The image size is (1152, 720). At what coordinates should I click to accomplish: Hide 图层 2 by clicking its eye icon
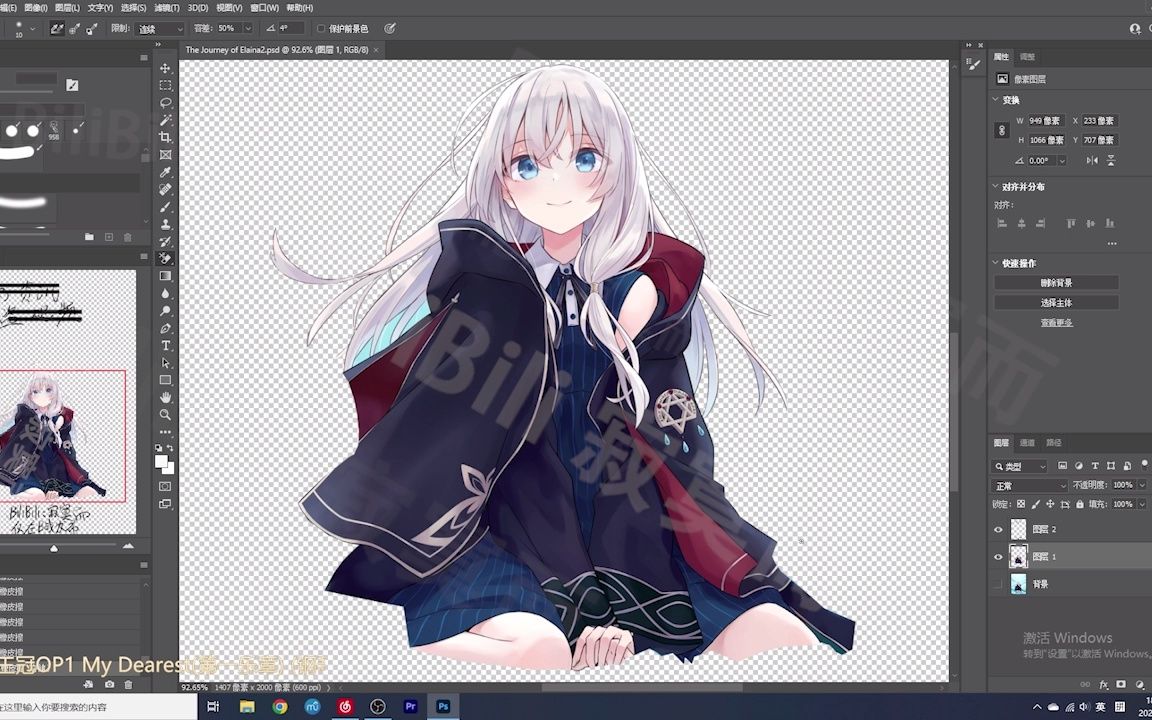tap(998, 529)
